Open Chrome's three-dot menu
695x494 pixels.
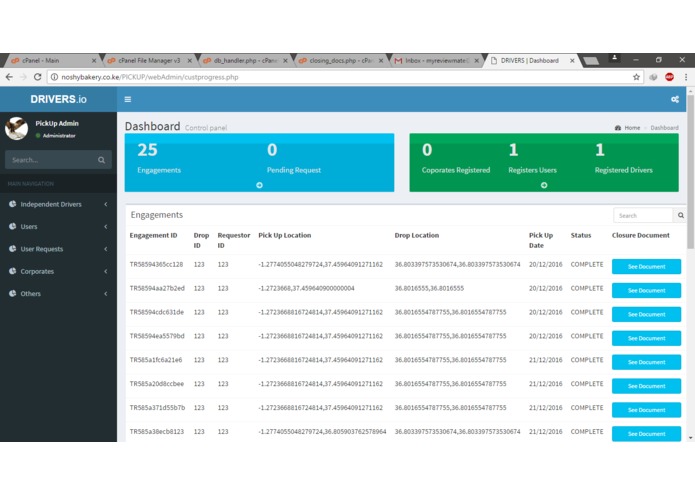pyautogui.click(x=686, y=77)
